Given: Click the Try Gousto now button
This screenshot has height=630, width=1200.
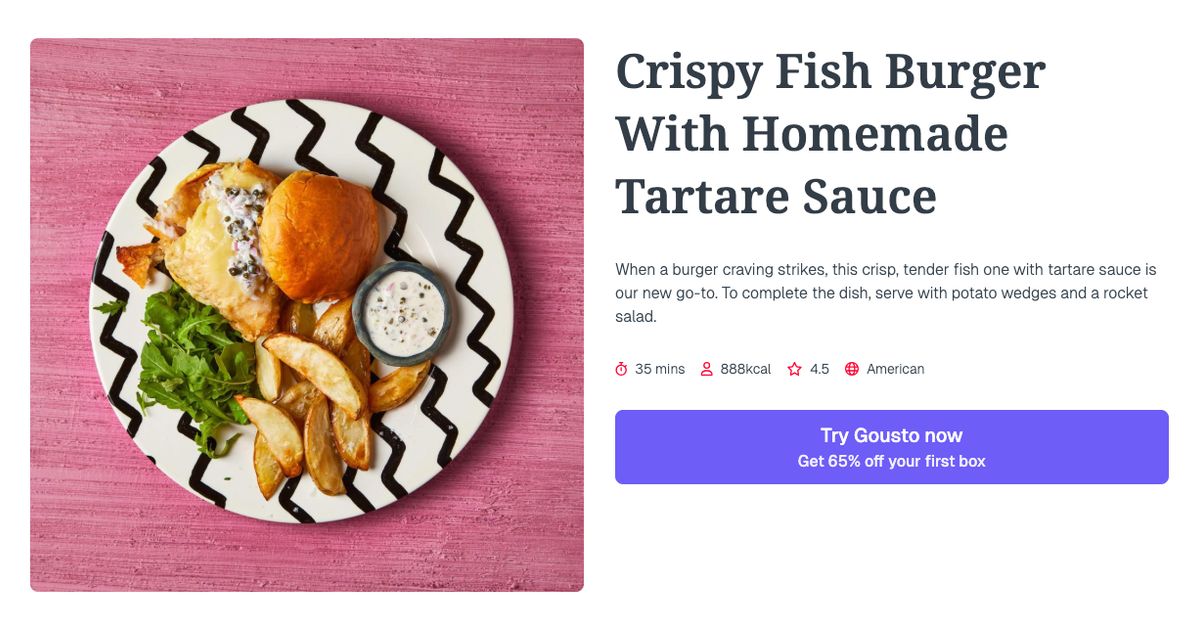Looking at the screenshot, I should click(891, 435).
